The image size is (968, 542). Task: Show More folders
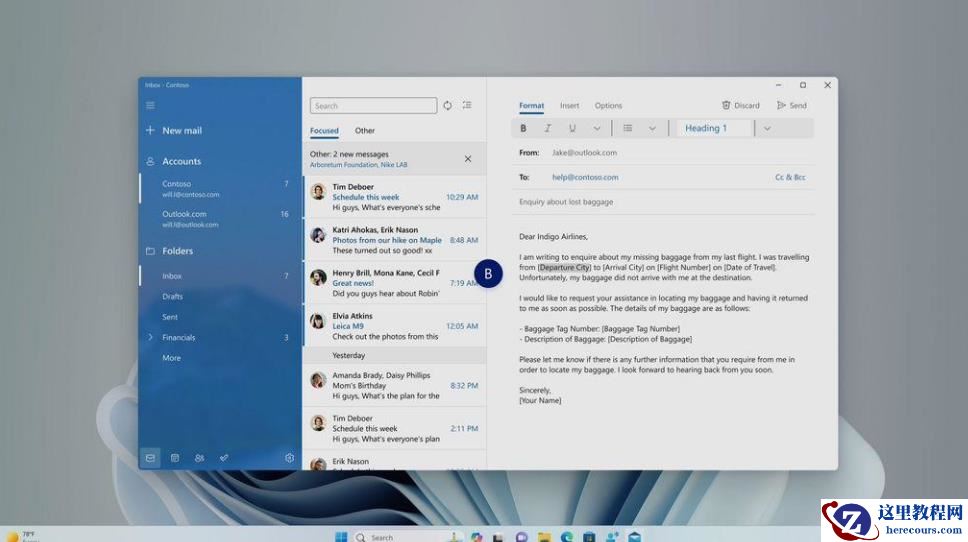172,358
